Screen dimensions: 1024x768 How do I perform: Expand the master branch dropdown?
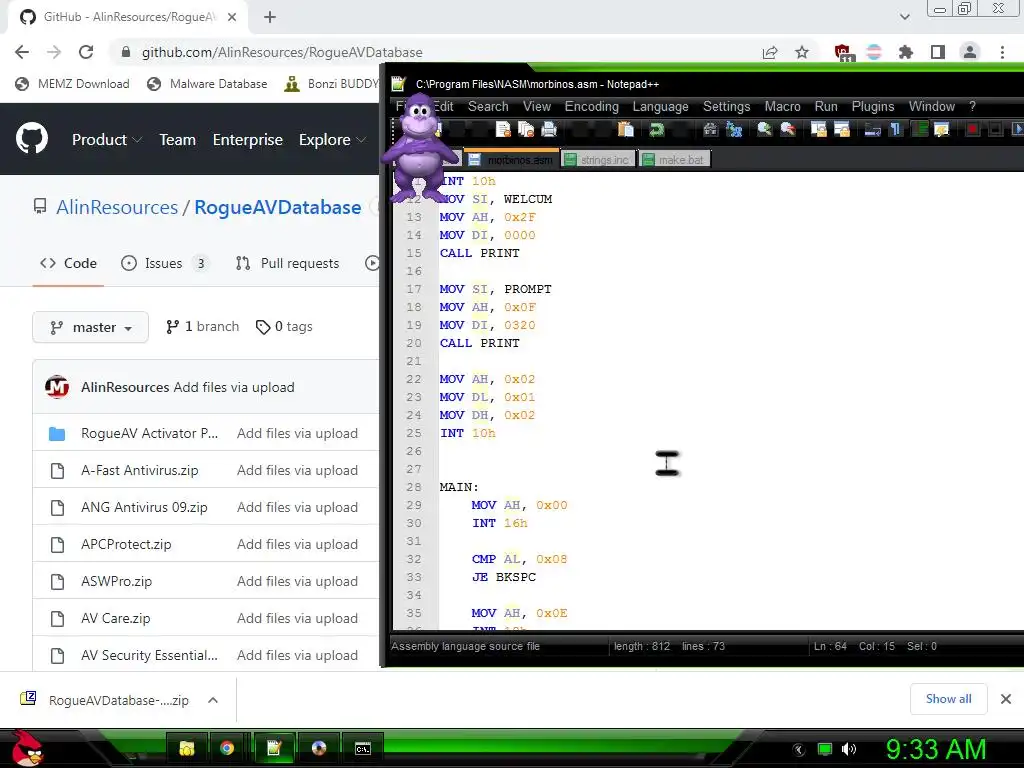tap(90, 327)
